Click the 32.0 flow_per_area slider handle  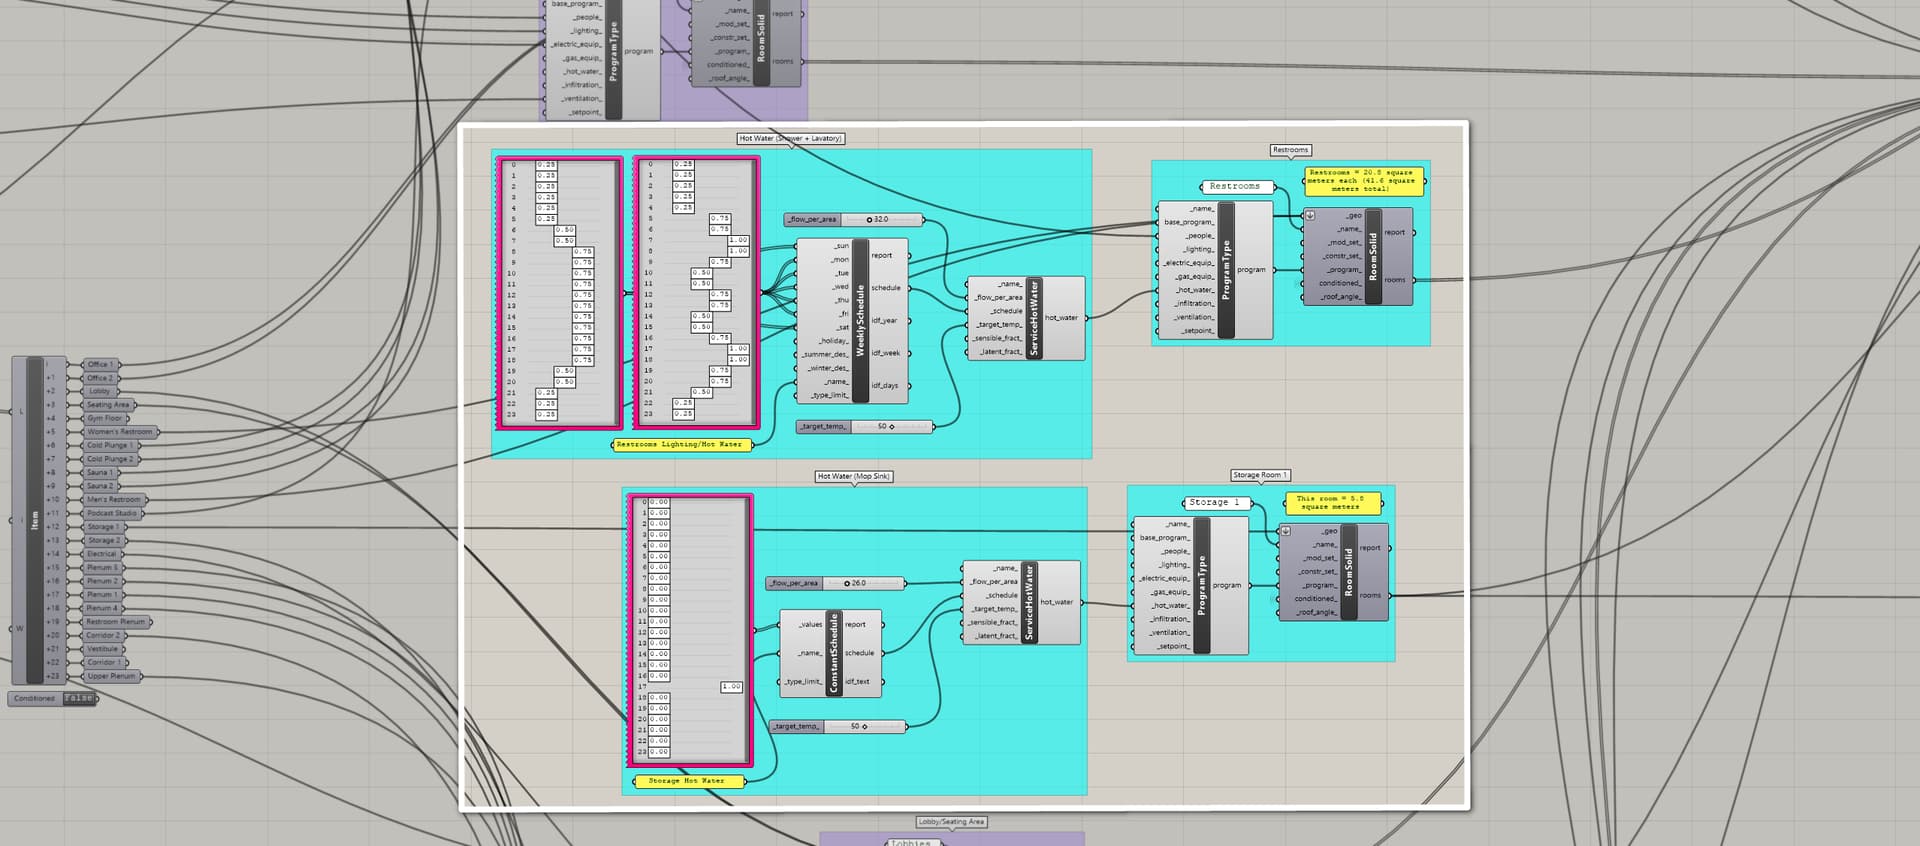(870, 219)
